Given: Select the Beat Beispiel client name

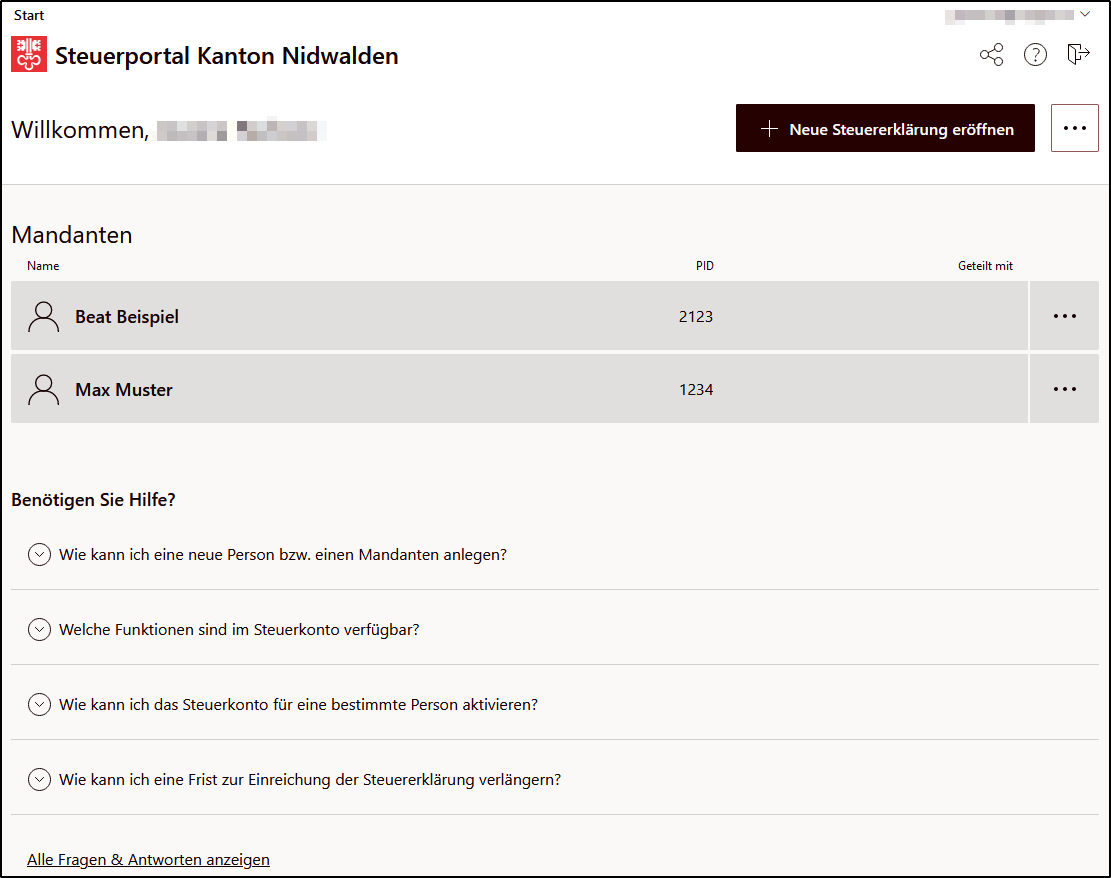Looking at the screenshot, I should (x=127, y=317).
